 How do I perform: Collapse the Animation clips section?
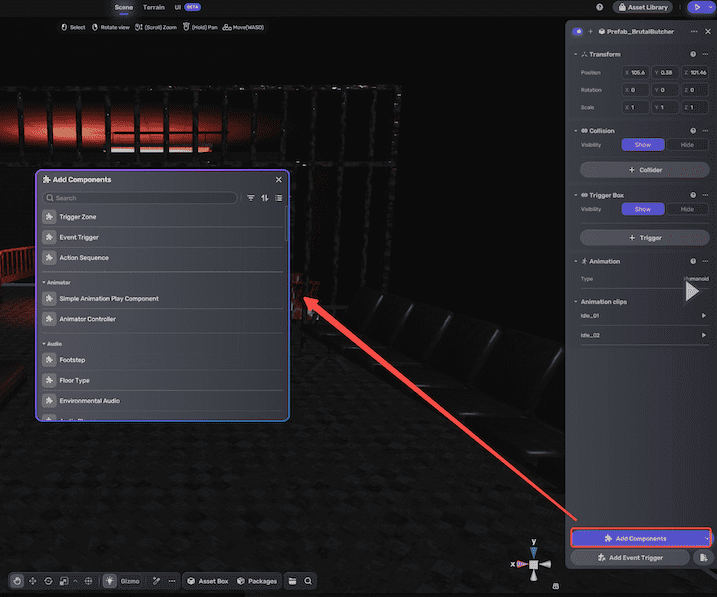[574, 301]
